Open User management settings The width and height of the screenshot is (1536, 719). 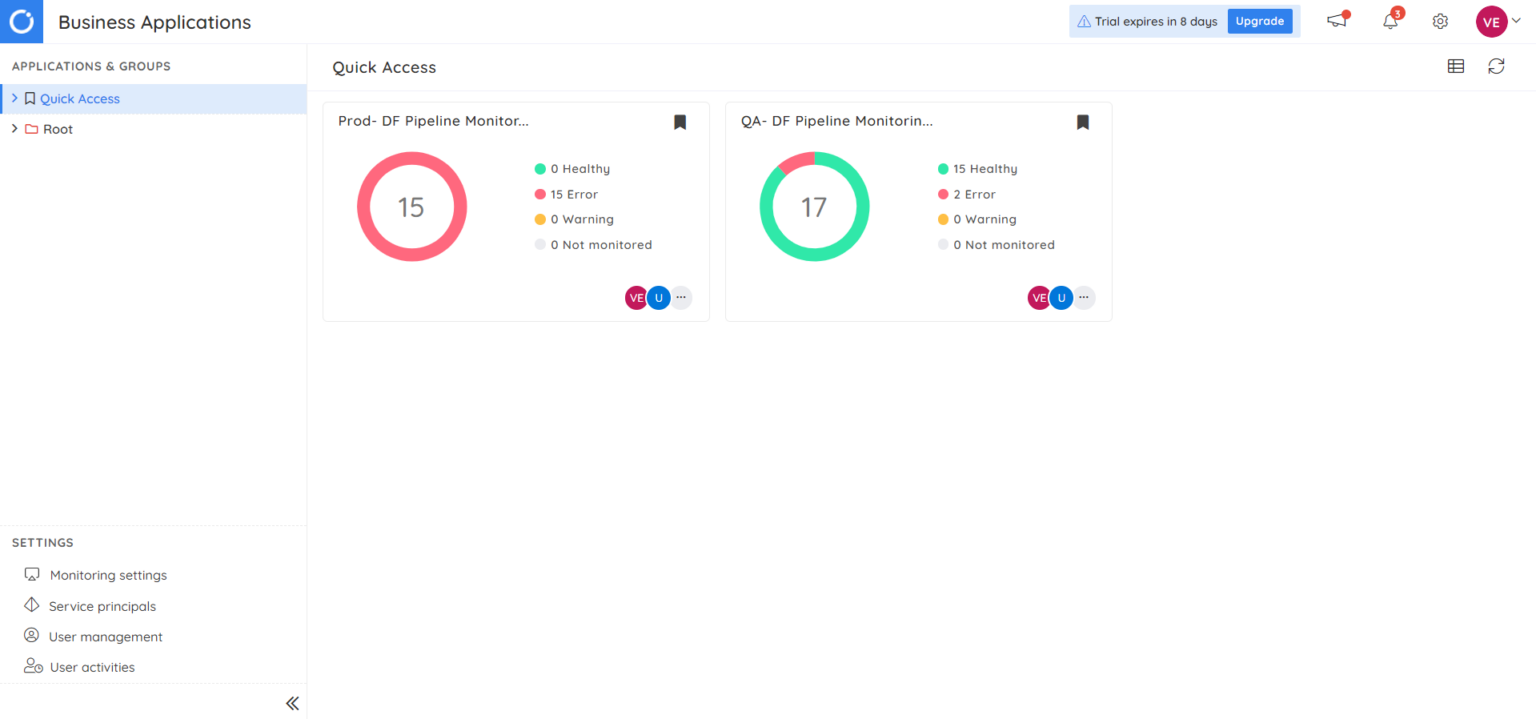tap(105, 636)
